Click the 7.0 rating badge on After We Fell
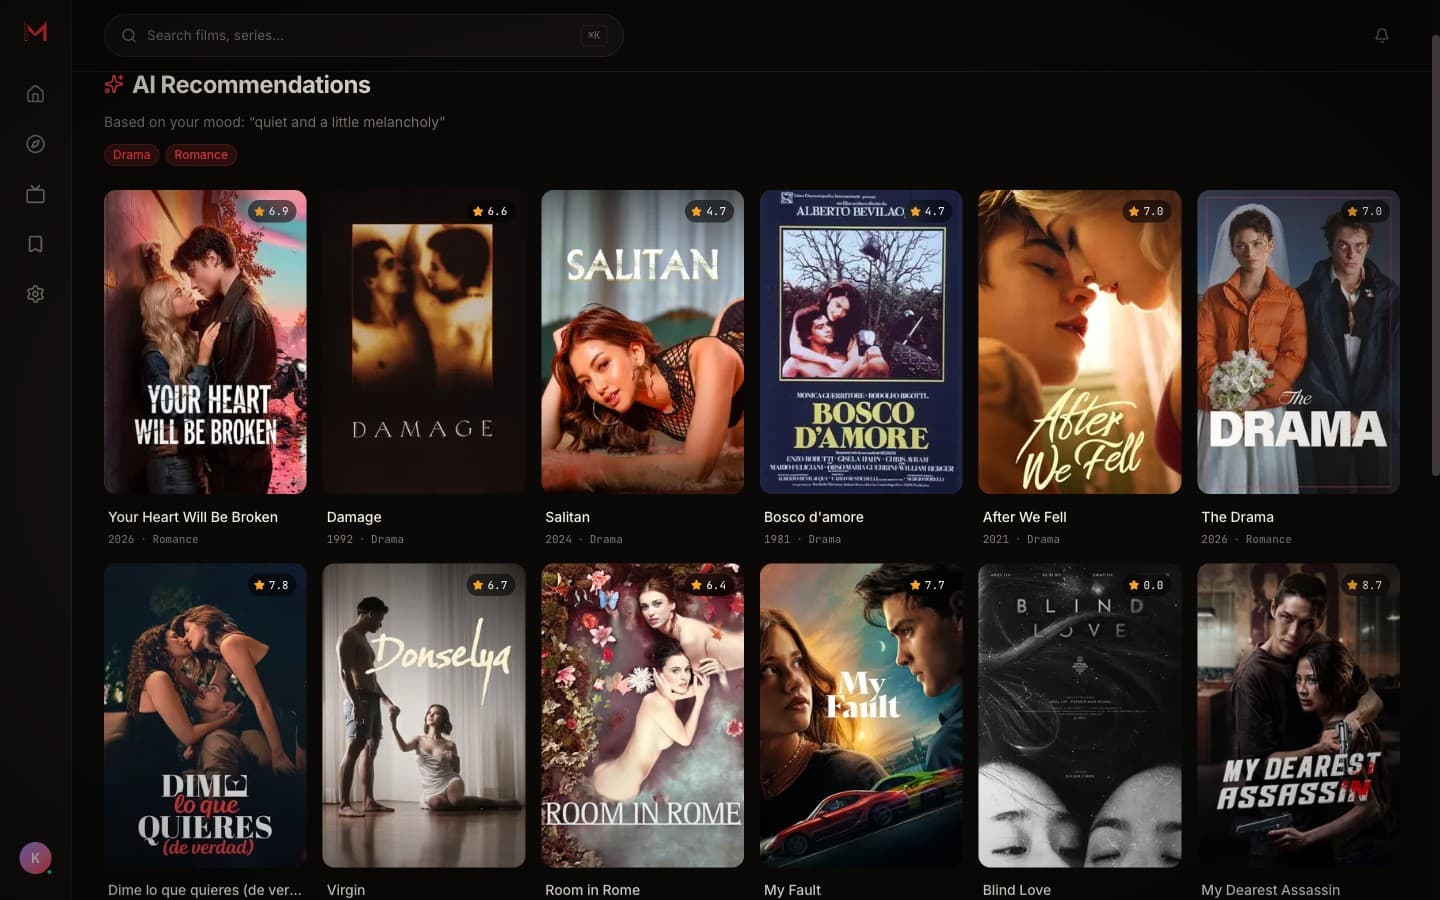The width and height of the screenshot is (1440, 900). tap(1146, 211)
